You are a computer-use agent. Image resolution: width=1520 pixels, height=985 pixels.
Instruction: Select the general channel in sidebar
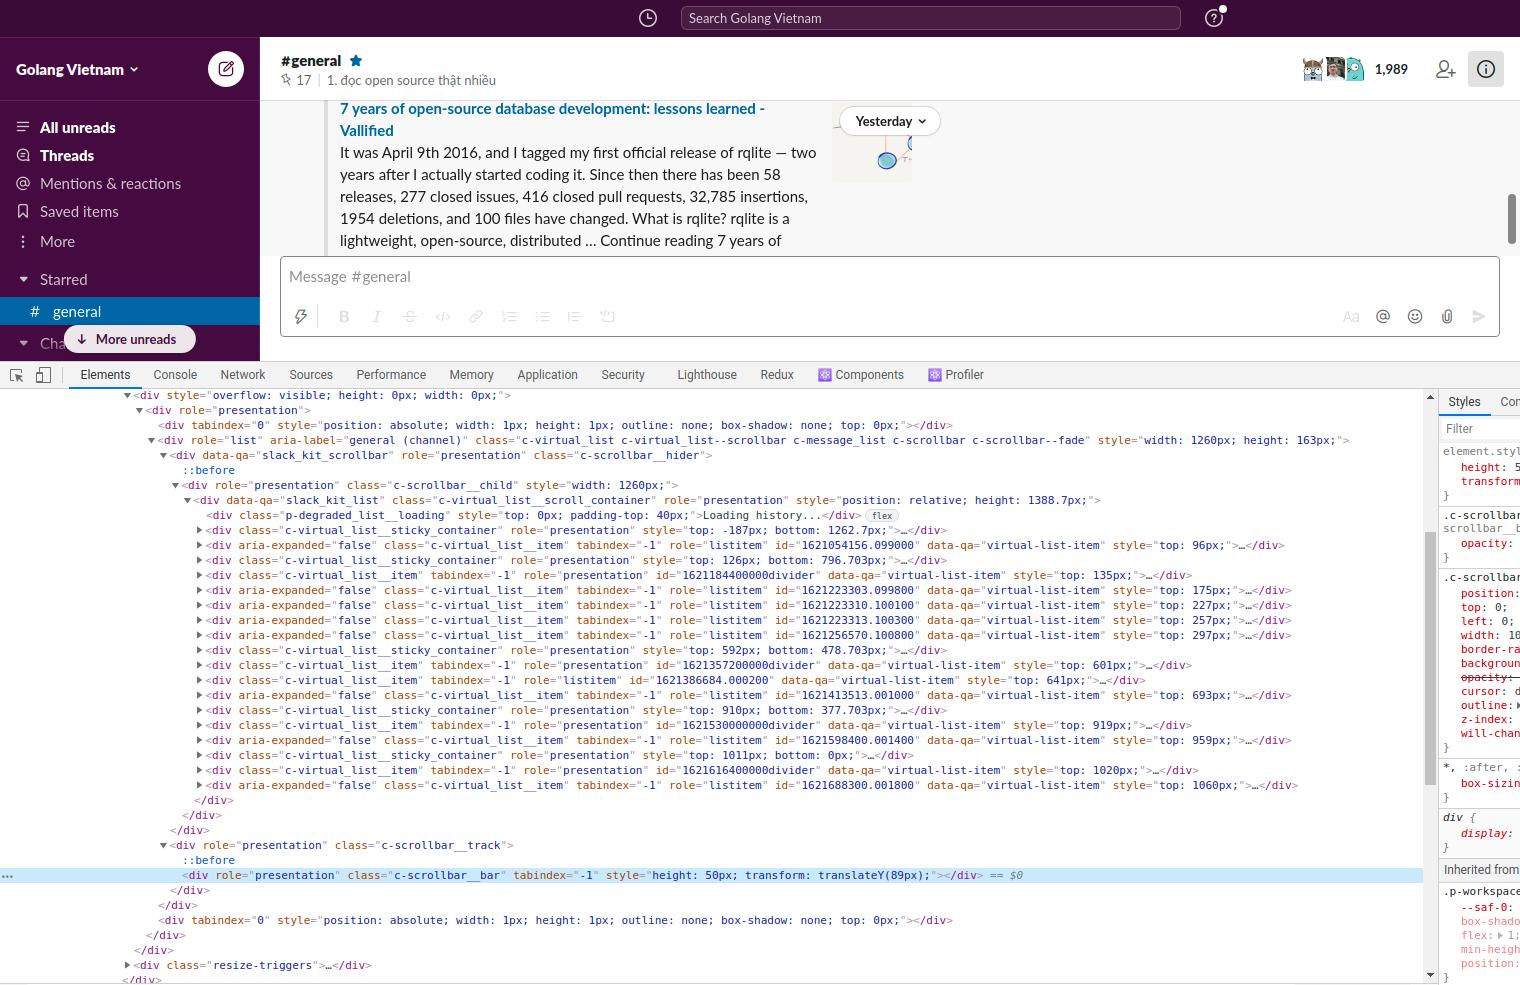pos(130,311)
